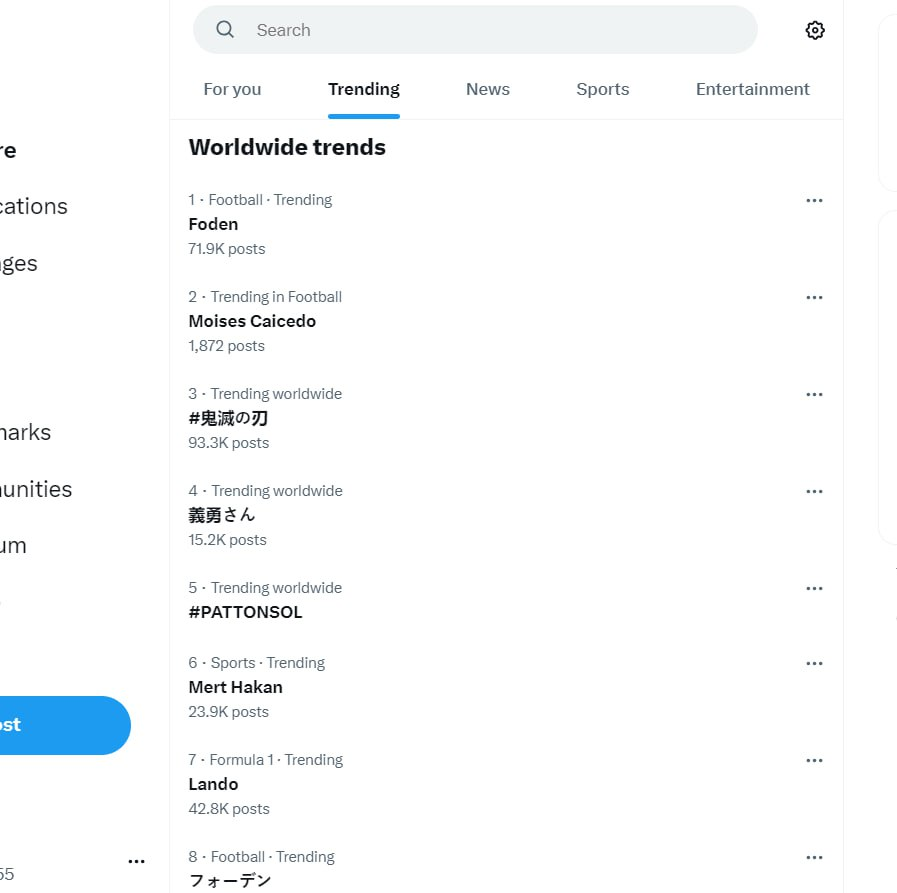The height and width of the screenshot is (893, 897).
Task: Open the sidebar account more menu
Action: 136,860
